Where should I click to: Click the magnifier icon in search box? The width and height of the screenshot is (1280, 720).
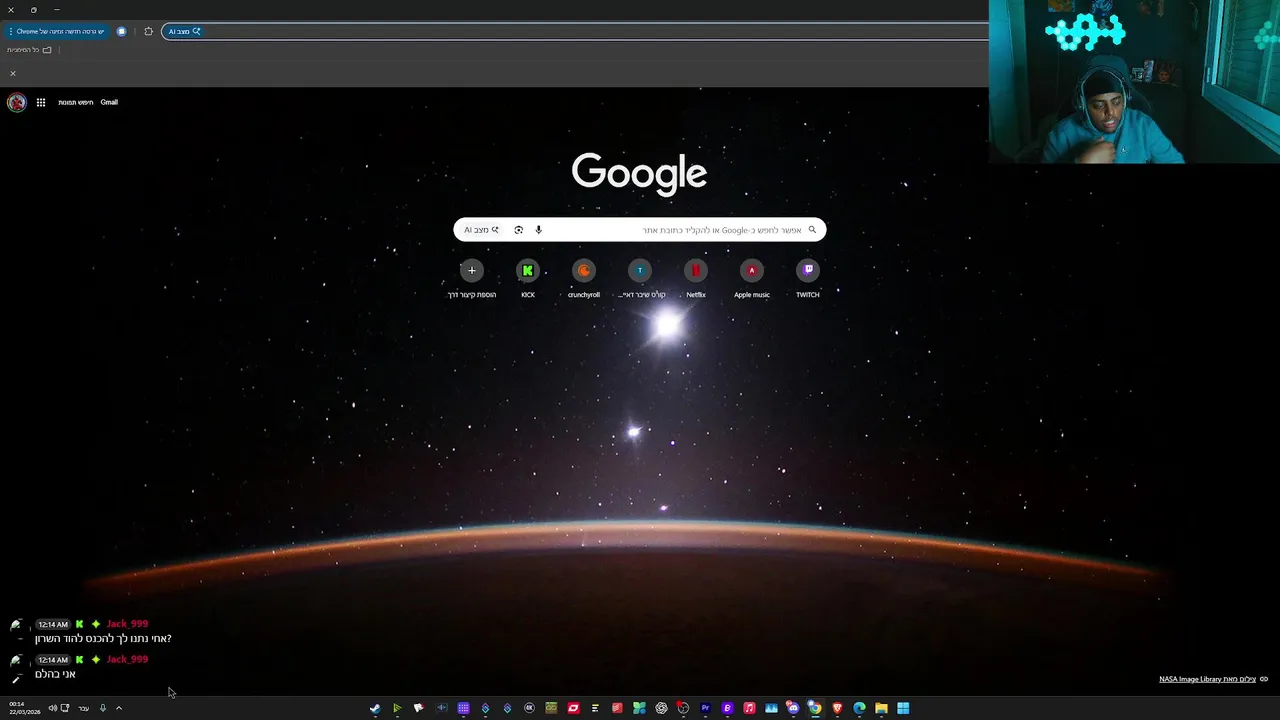pyautogui.click(x=812, y=230)
